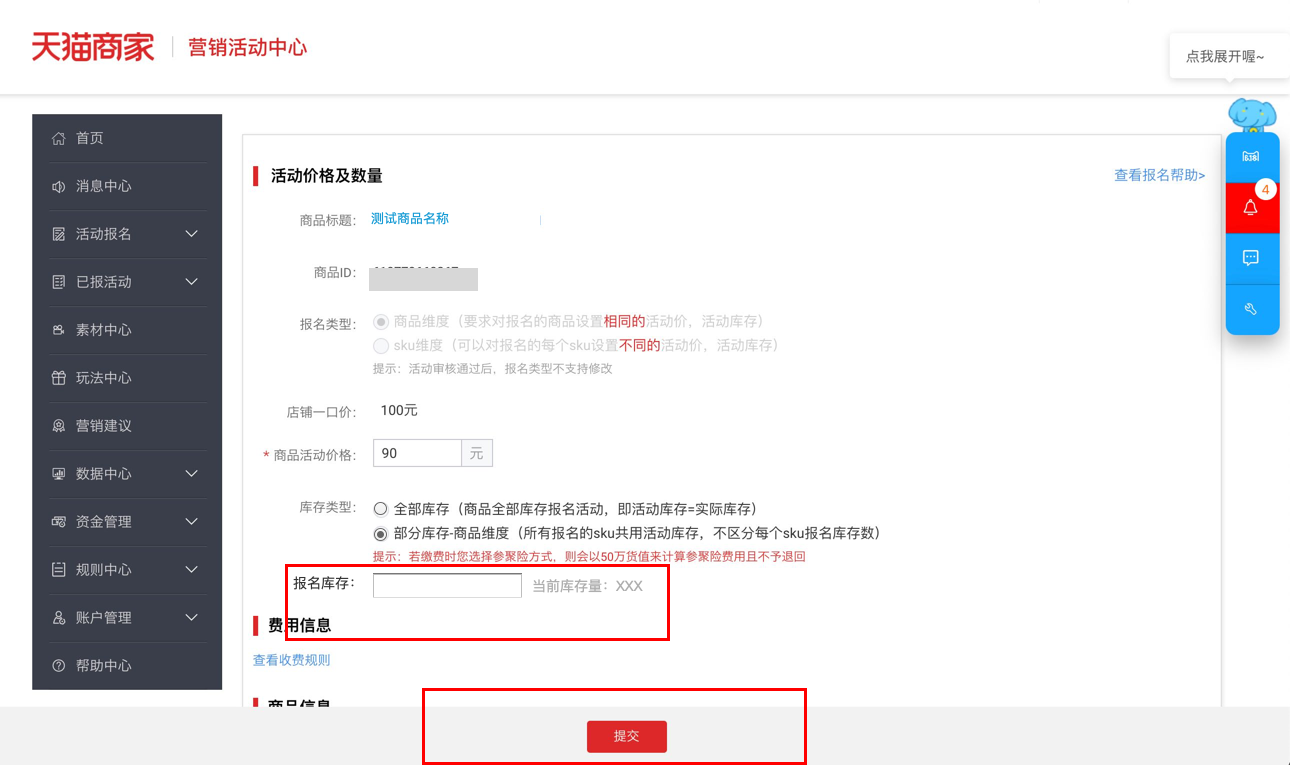Click the 元 unit suffix box

pyautogui.click(x=477, y=453)
